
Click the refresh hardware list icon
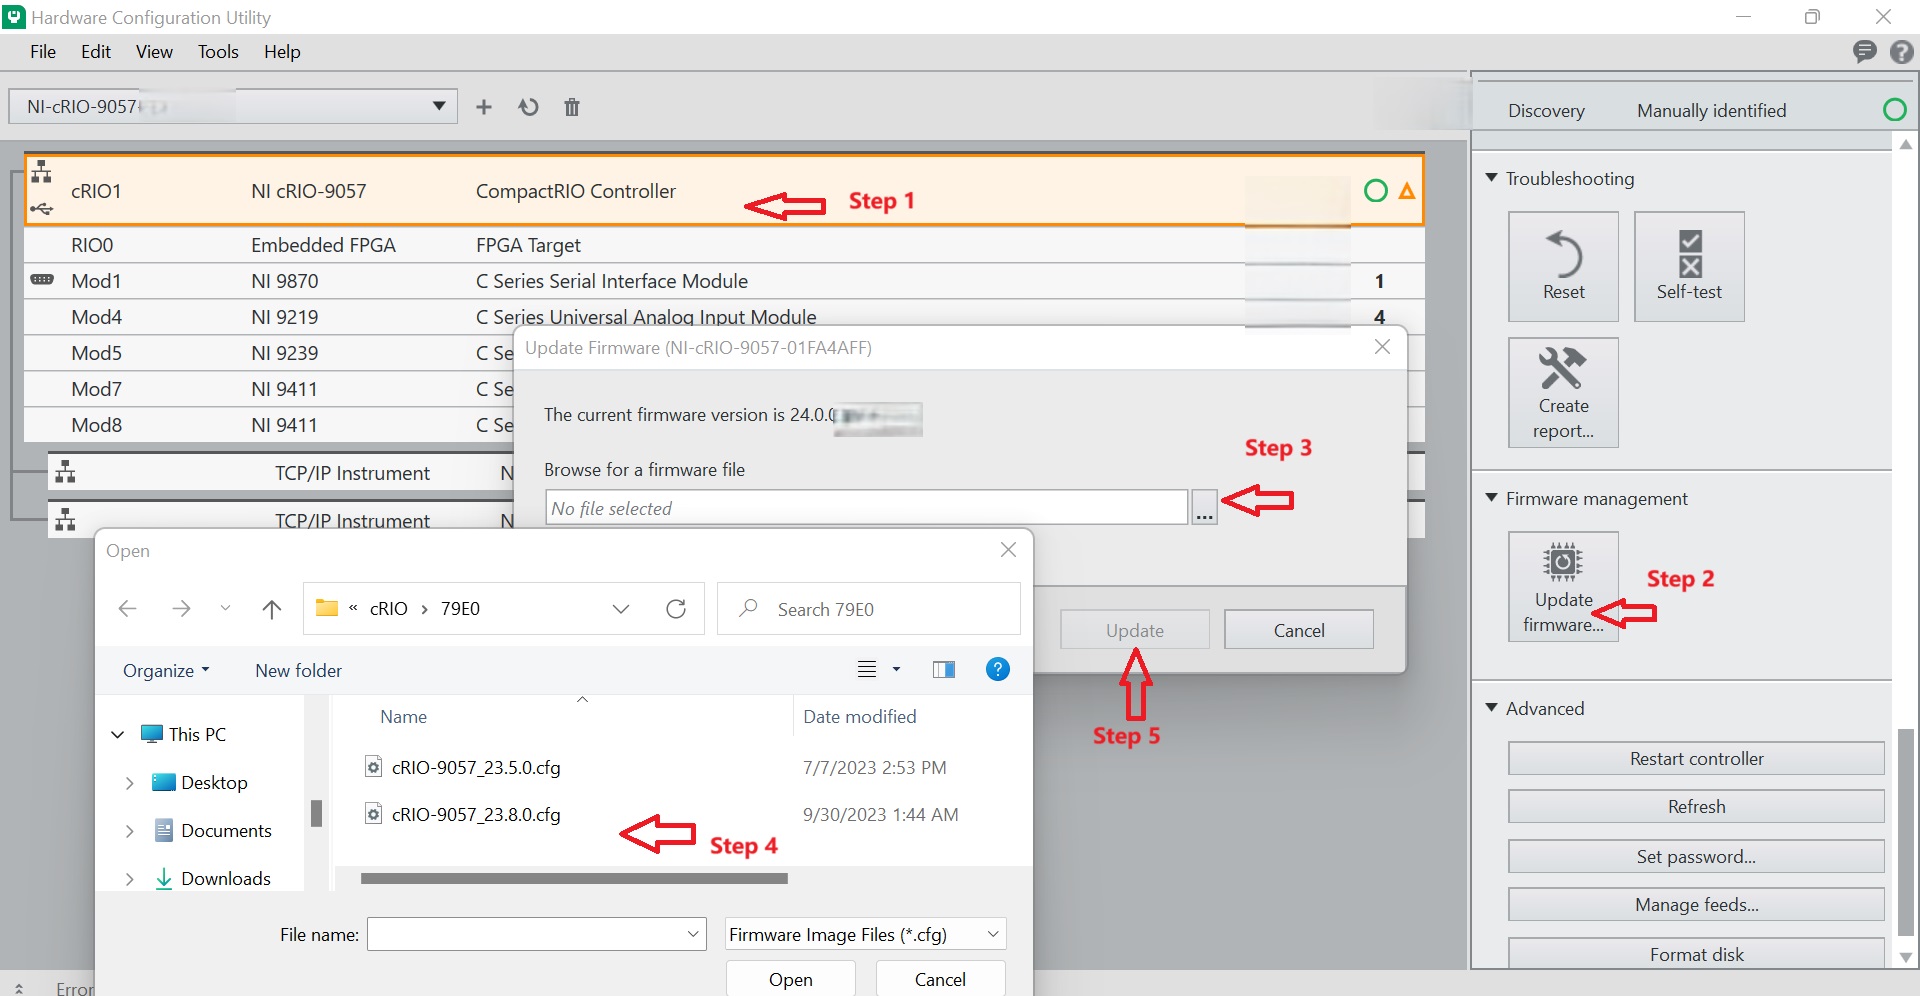tap(528, 107)
